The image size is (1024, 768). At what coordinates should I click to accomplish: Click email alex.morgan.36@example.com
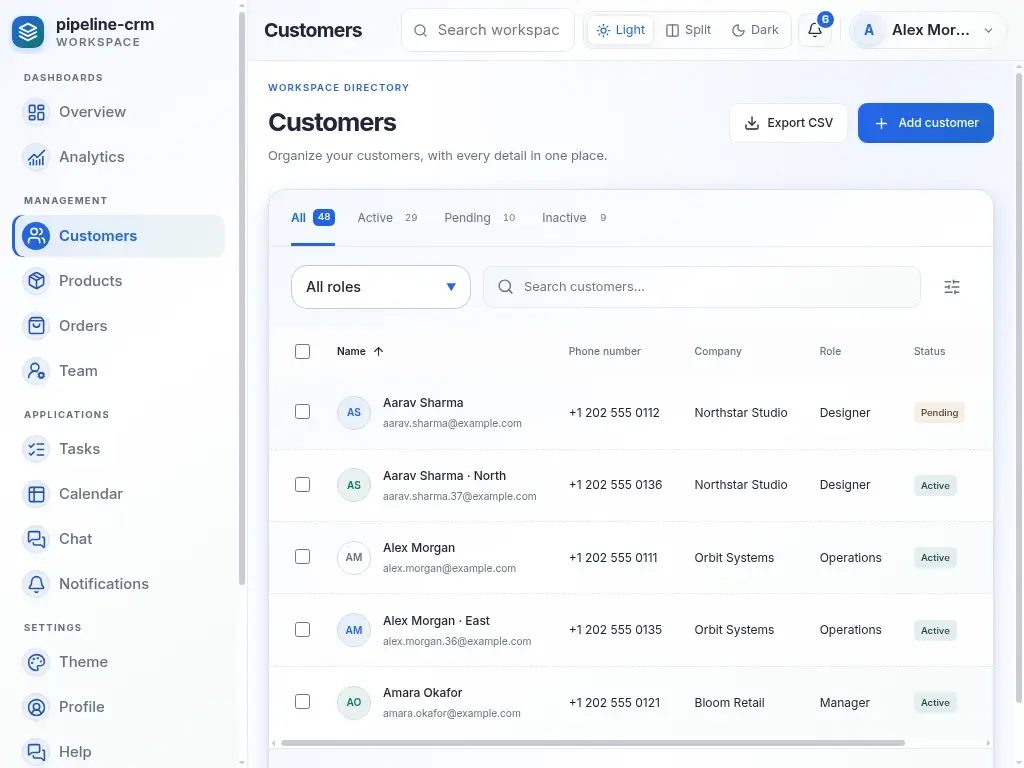(x=457, y=641)
